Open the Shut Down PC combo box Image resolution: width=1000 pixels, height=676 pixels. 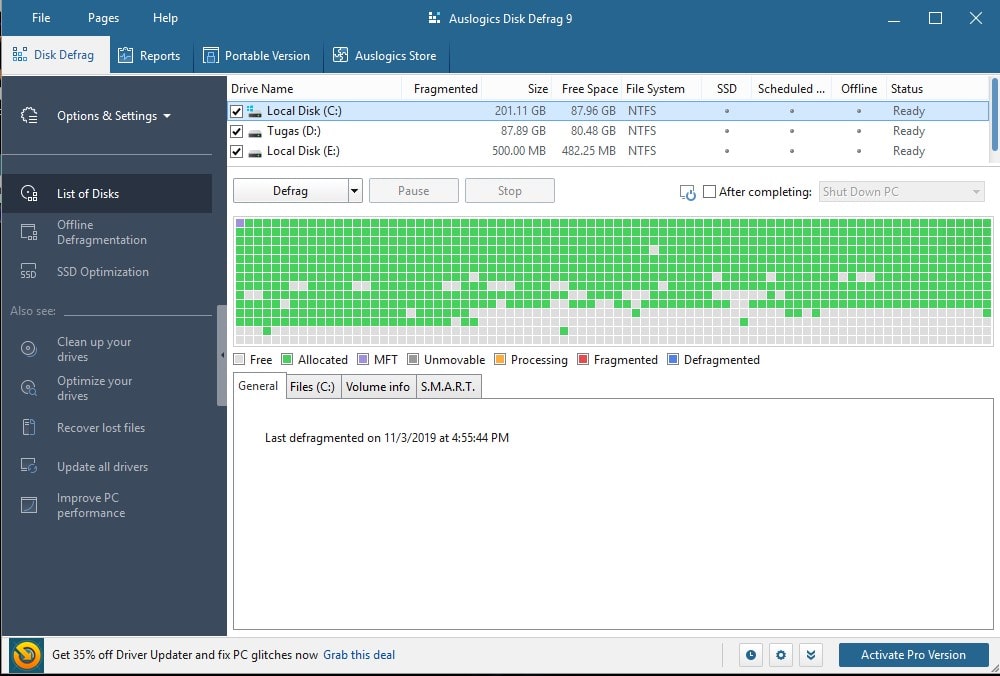[901, 192]
